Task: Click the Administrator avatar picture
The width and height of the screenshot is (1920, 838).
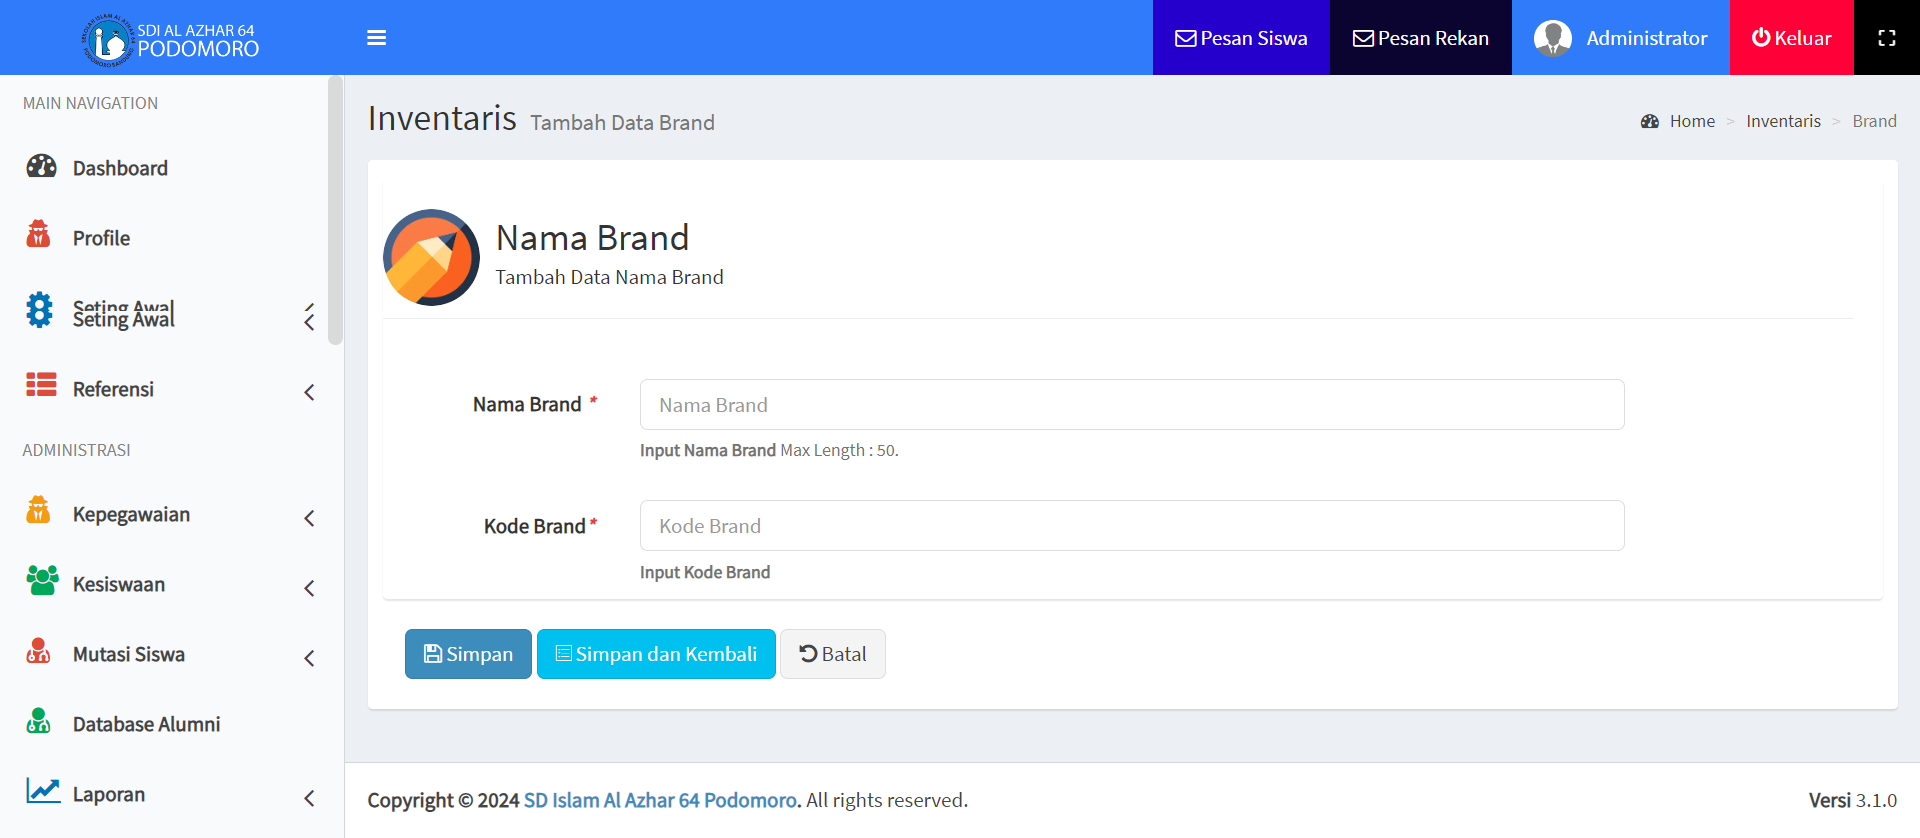Action: tap(1552, 38)
